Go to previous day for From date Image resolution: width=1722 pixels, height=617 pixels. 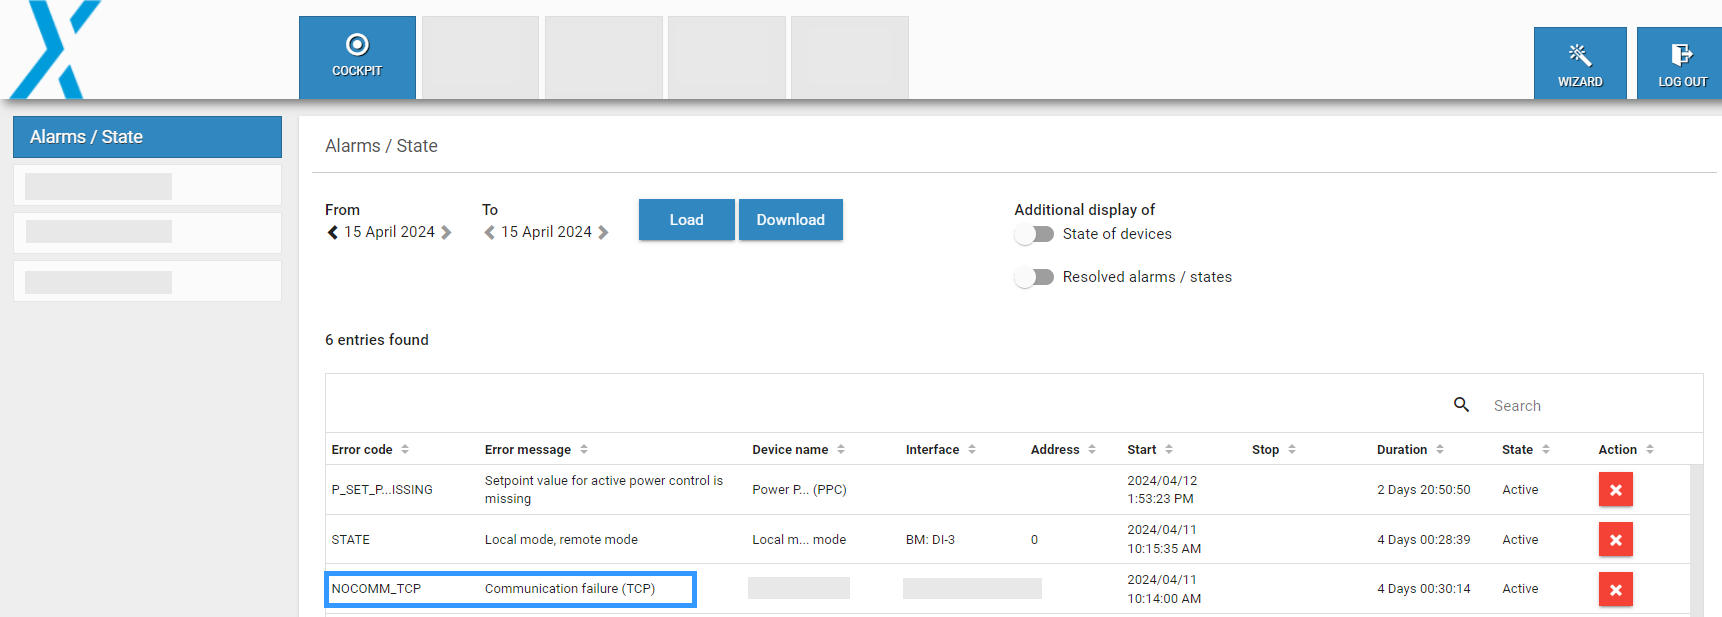[332, 232]
